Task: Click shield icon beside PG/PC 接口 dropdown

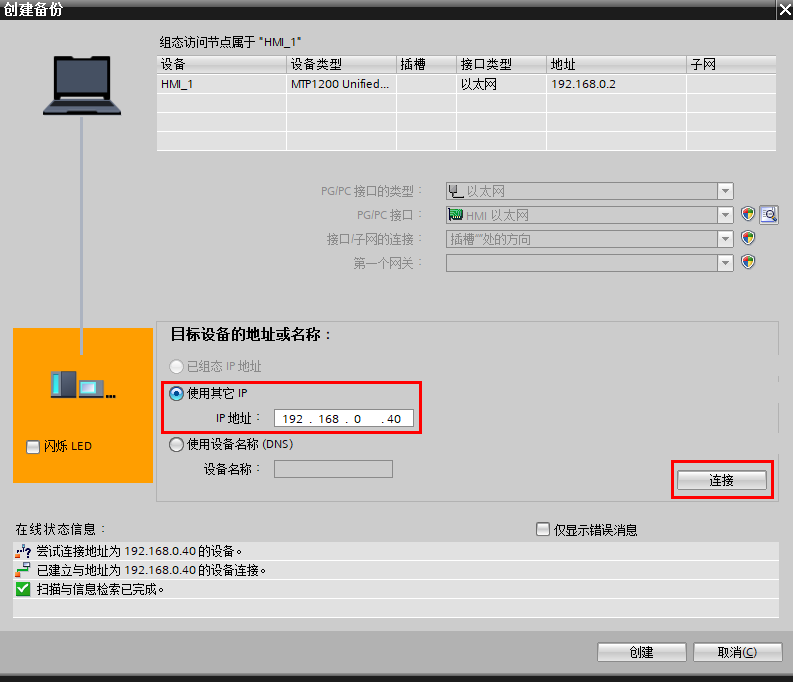Action: pos(748,214)
